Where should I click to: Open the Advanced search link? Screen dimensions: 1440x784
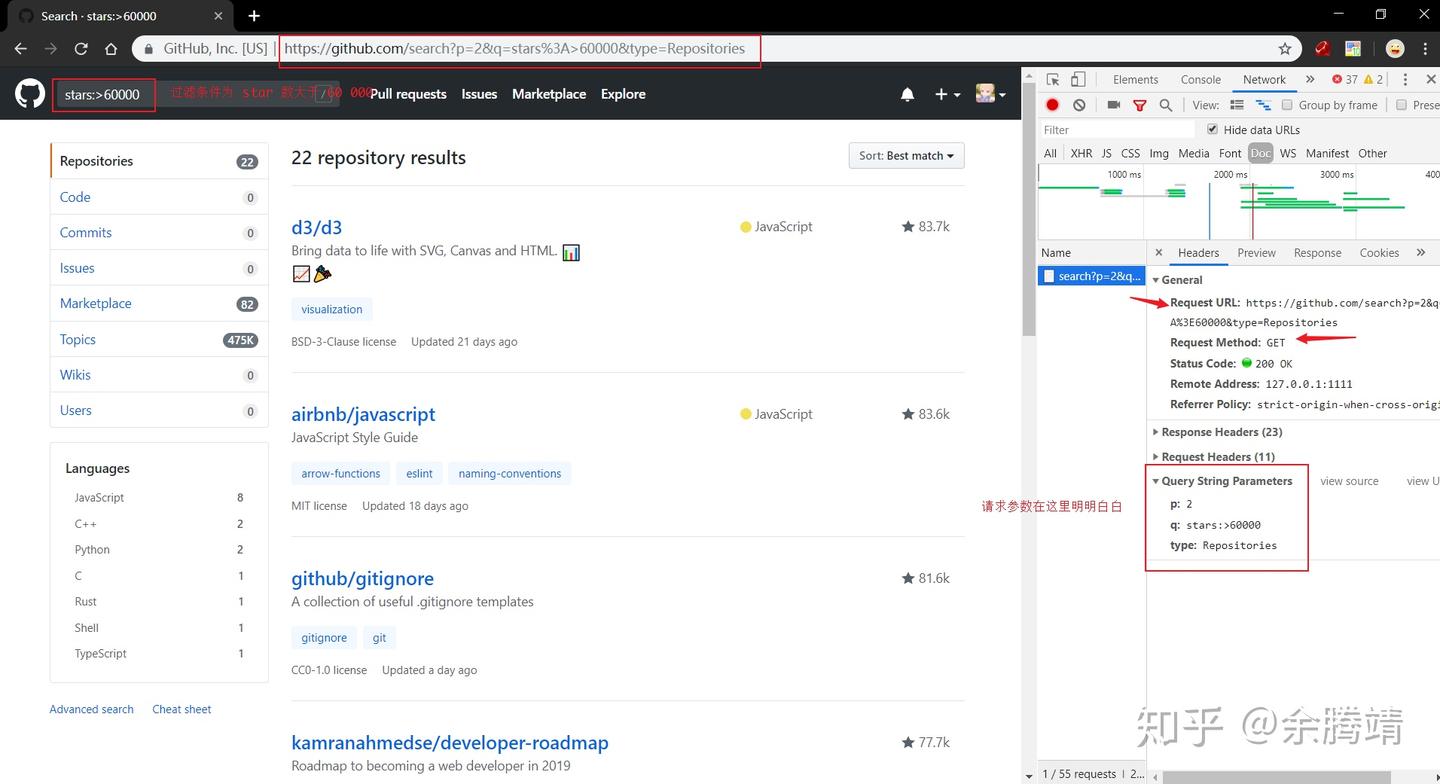pyautogui.click(x=92, y=709)
